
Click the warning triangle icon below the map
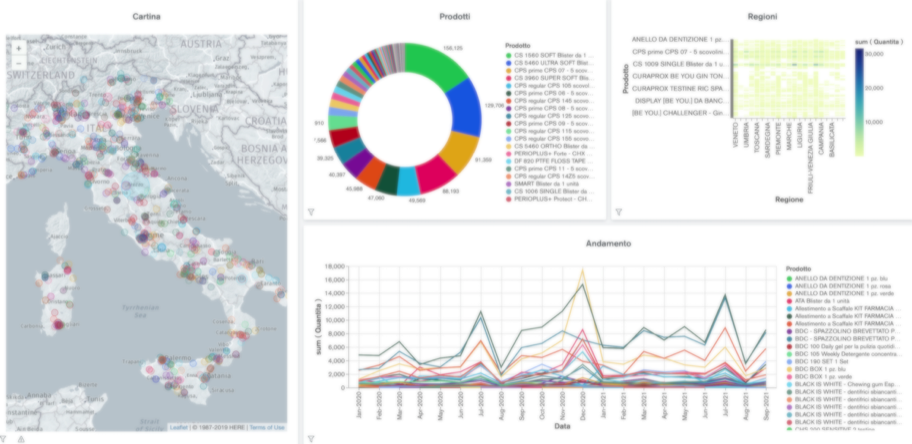[21, 439]
